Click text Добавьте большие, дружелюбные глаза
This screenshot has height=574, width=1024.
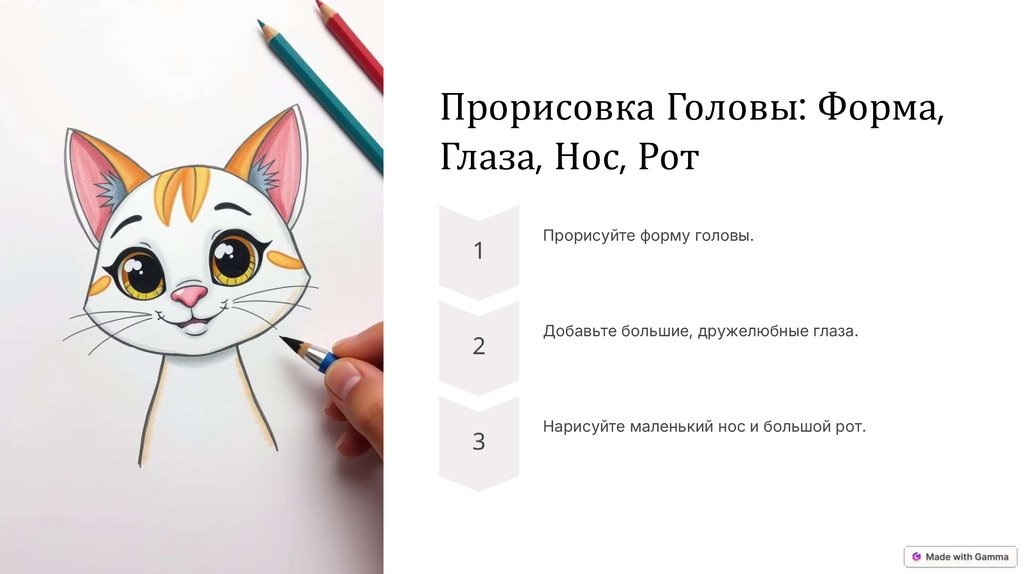[x=700, y=331]
